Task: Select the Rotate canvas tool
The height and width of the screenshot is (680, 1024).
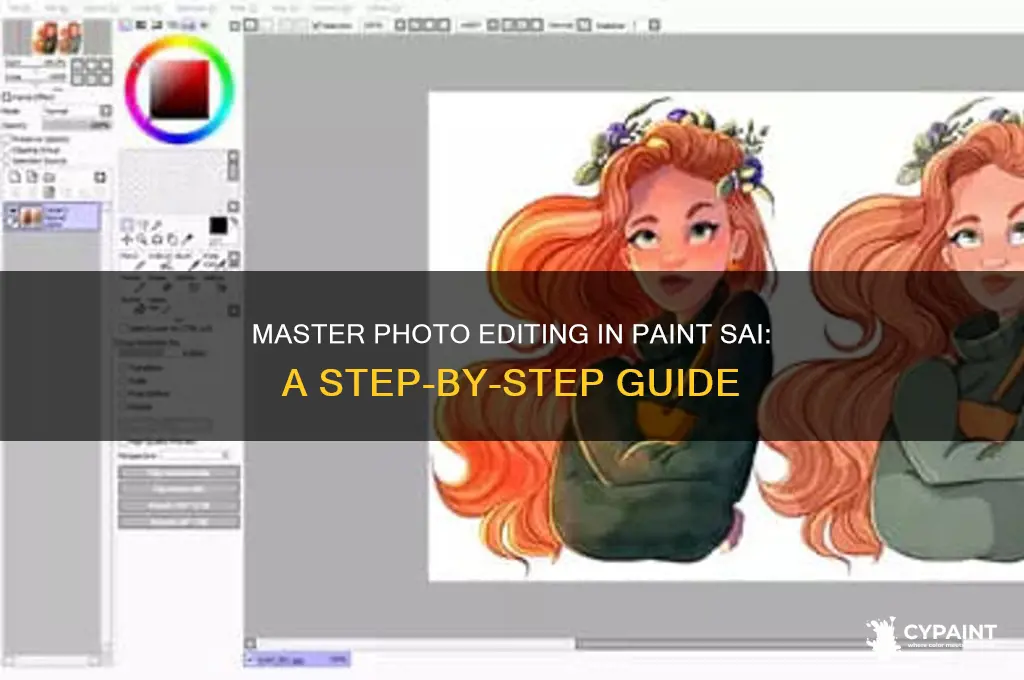Action: point(157,240)
